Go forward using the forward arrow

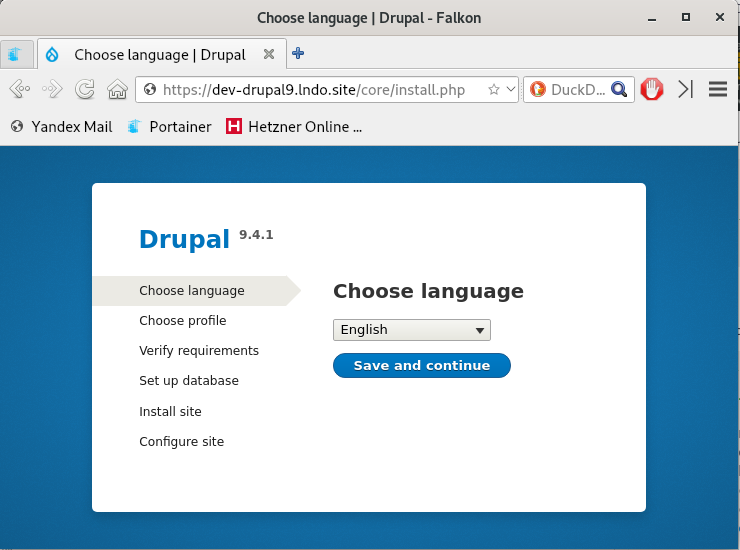pyautogui.click(x=52, y=89)
